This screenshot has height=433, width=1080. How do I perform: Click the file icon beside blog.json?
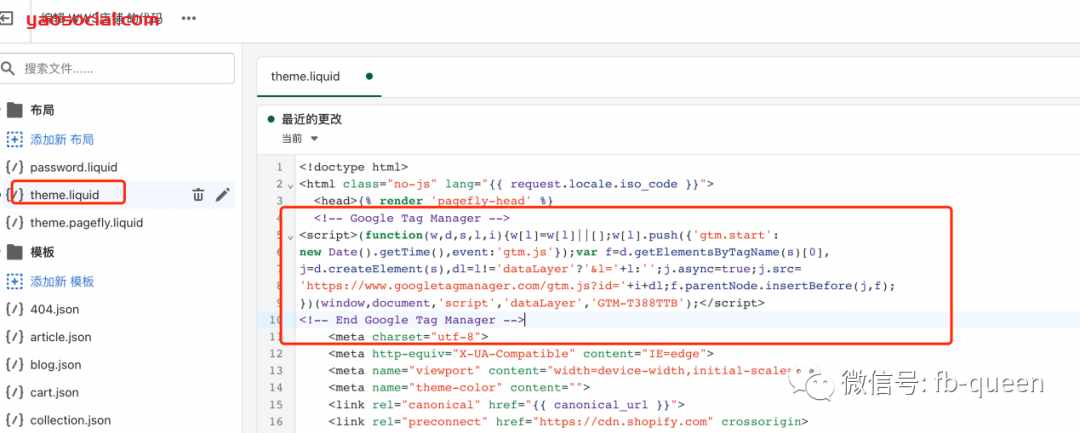point(14,365)
